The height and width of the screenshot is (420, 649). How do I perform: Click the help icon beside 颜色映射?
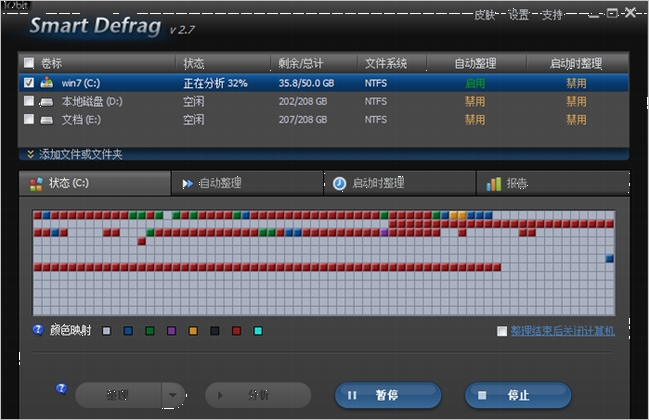(x=38, y=330)
